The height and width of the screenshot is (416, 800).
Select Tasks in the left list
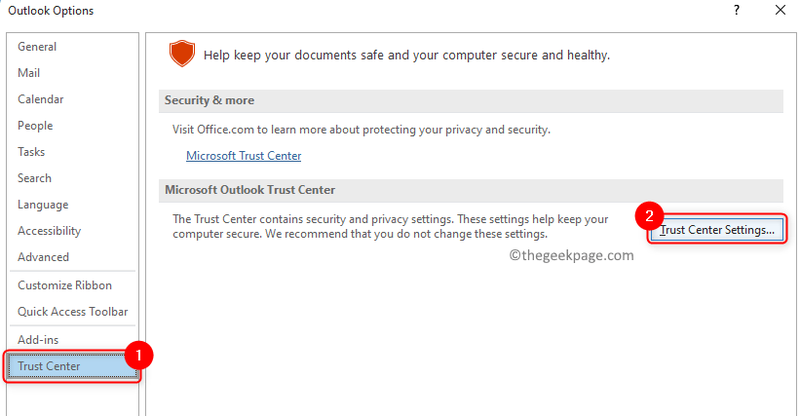click(72, 152)
